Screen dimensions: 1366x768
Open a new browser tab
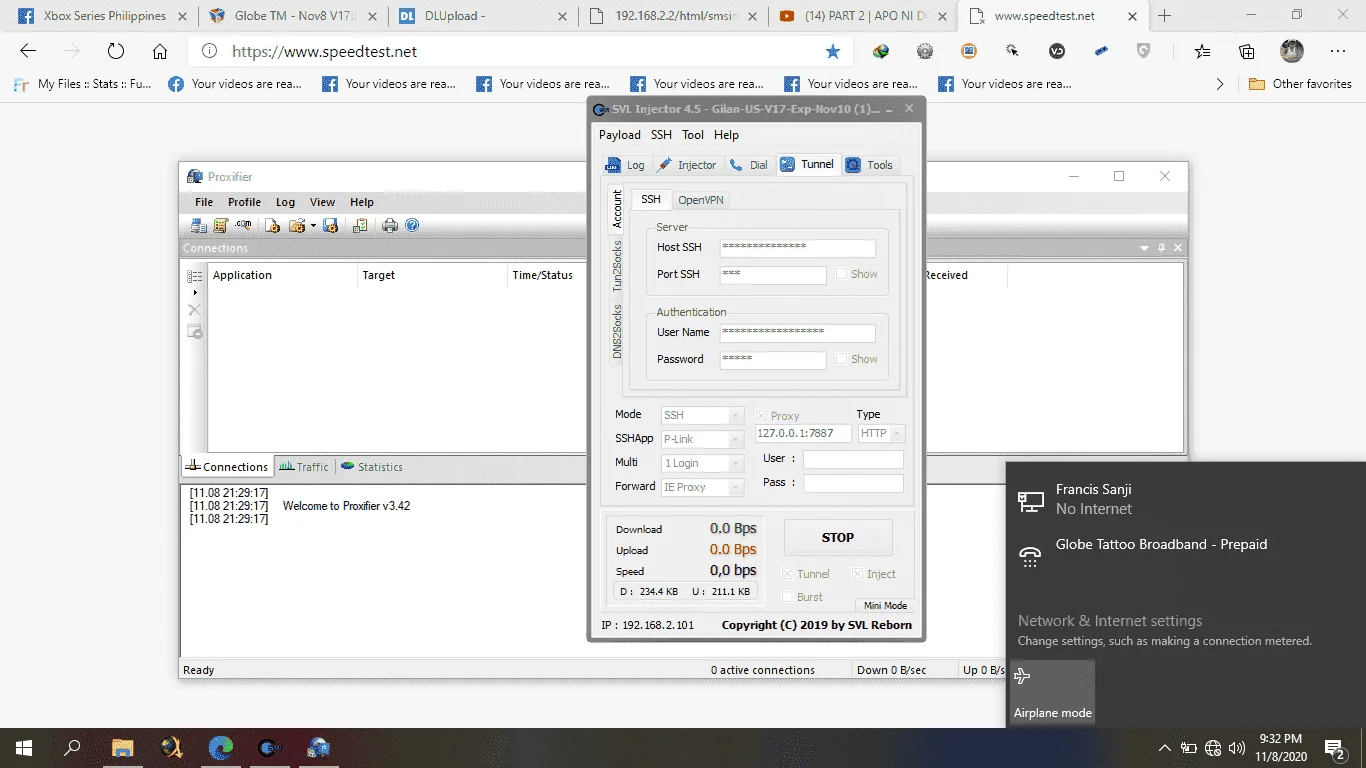tap(1164, 16)
